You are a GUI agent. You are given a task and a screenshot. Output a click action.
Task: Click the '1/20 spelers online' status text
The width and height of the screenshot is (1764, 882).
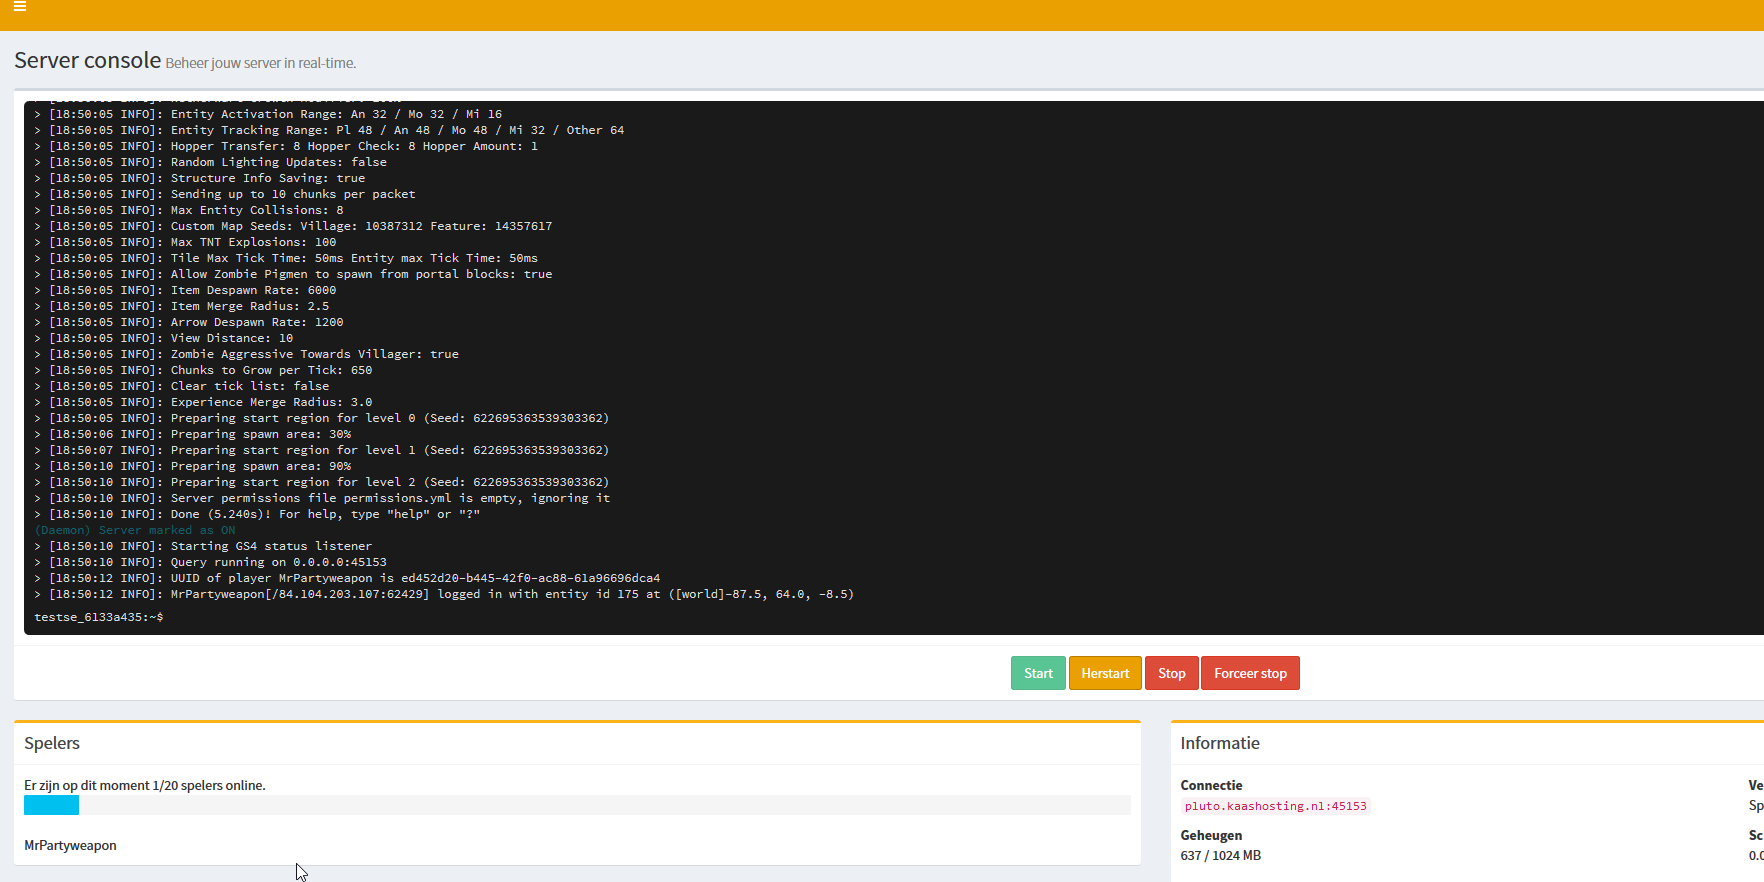[x=145, y=785]
